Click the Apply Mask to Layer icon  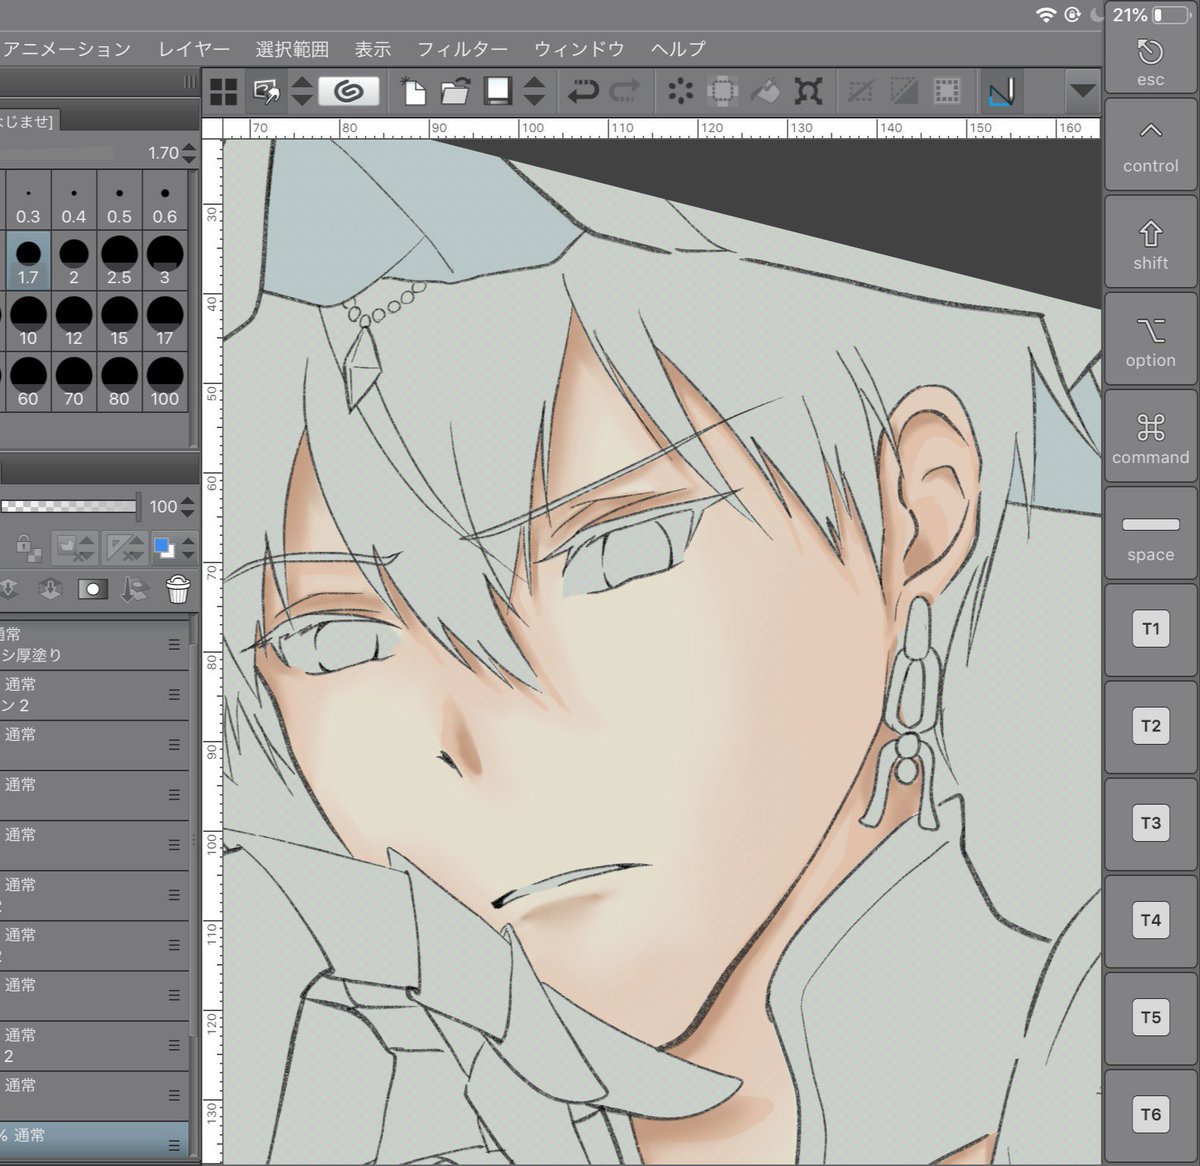(135, 589)
